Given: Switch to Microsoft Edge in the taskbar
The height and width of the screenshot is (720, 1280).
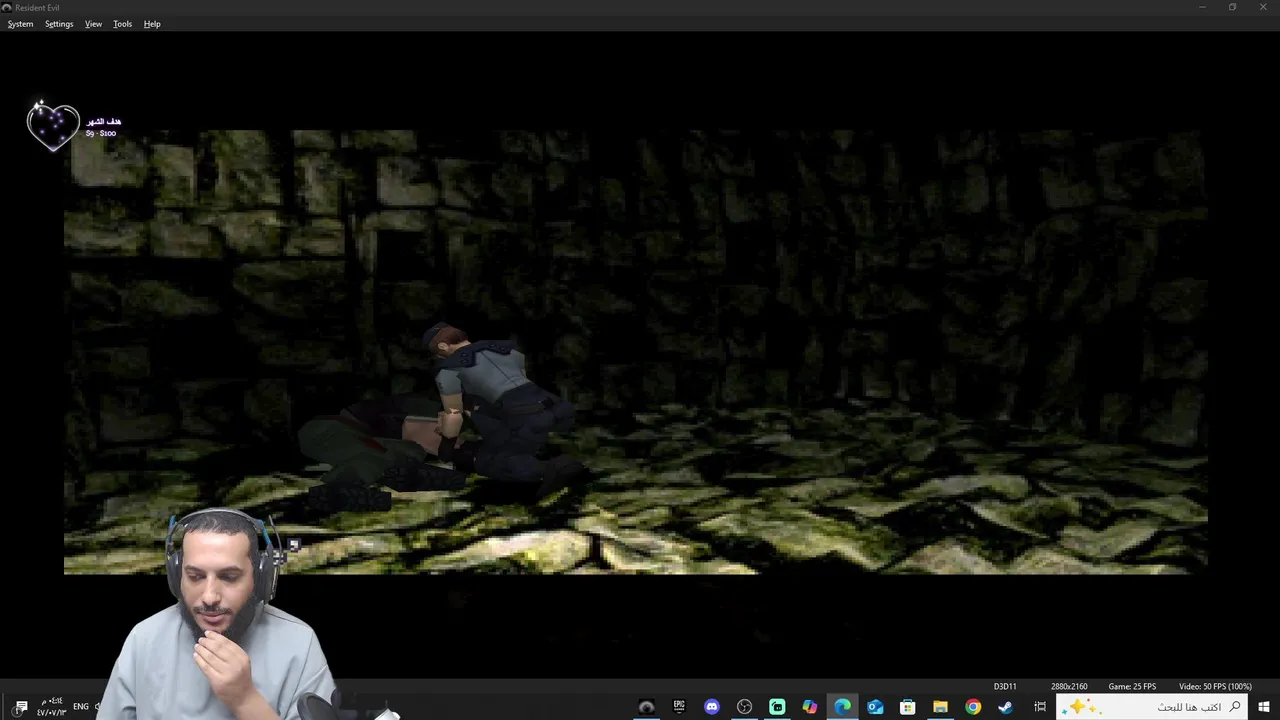Looking at the screenshot, I should pos(842,707).
